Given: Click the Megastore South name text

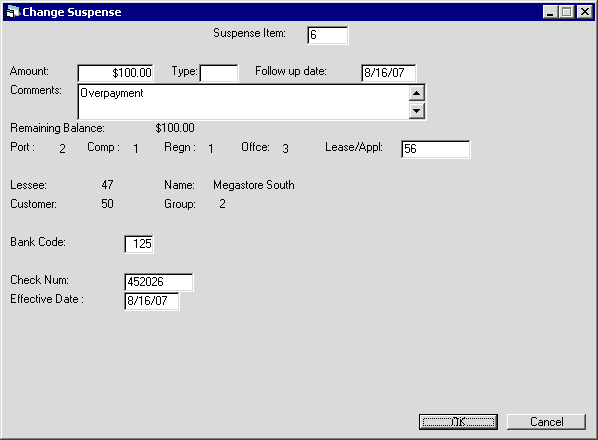Looking at the screenshot, I should tap(254, 185).
